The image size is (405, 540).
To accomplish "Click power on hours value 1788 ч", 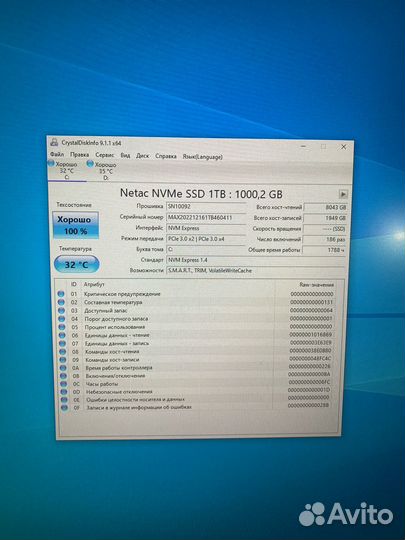I will tap(324, 250).
